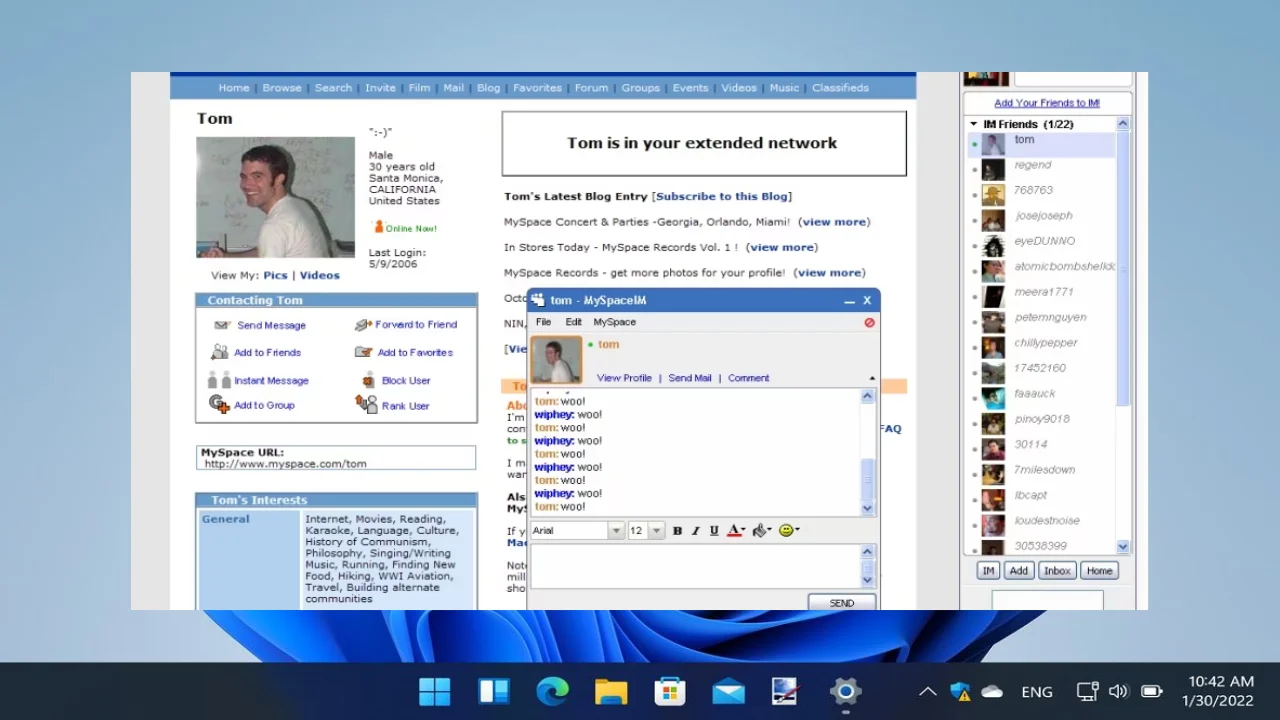This screenshot has height=720, width=1280.
Task: Select friend chillypepper in IM Friends list
Action: tap(1041, 348)
